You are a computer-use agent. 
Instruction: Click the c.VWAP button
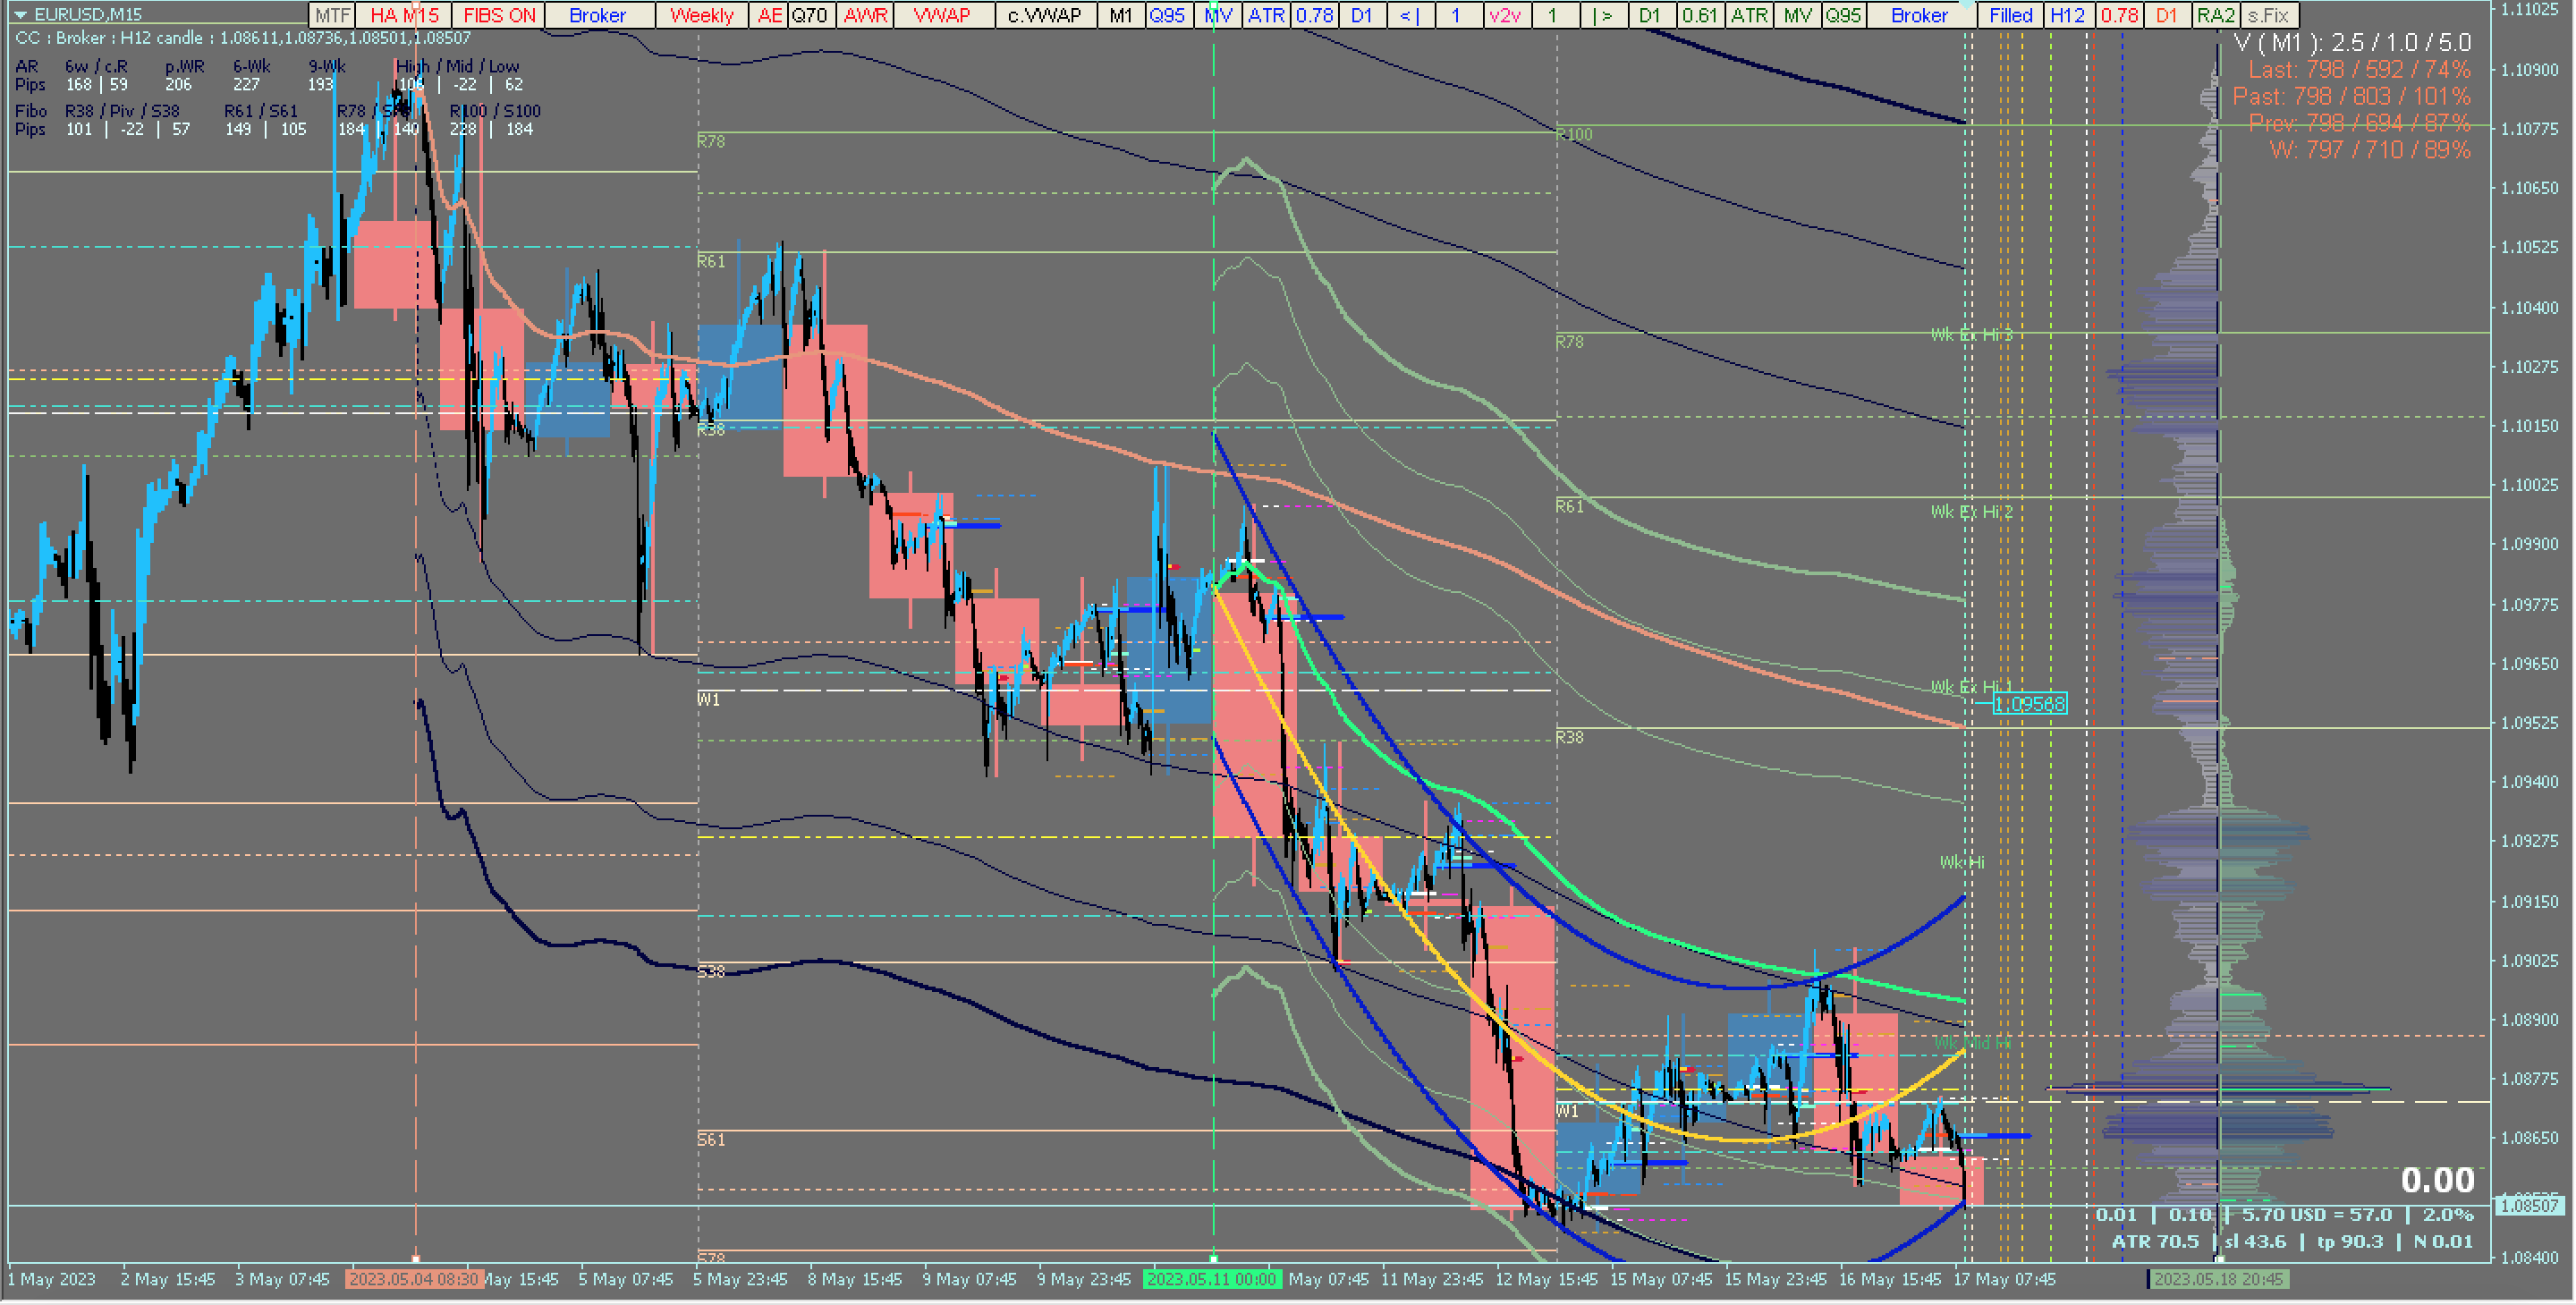[x=1044, y=15]
